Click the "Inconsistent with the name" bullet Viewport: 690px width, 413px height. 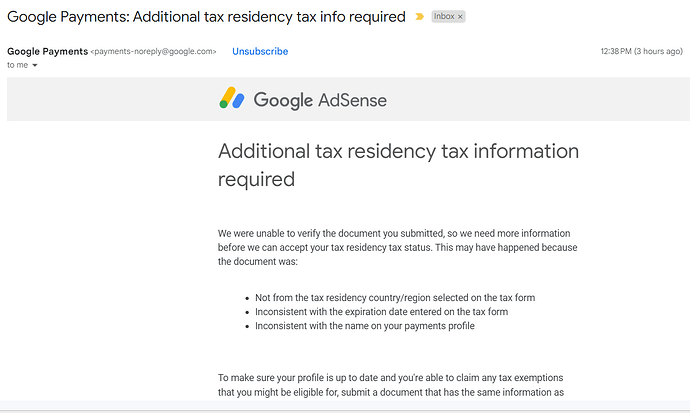pos(364,326)
